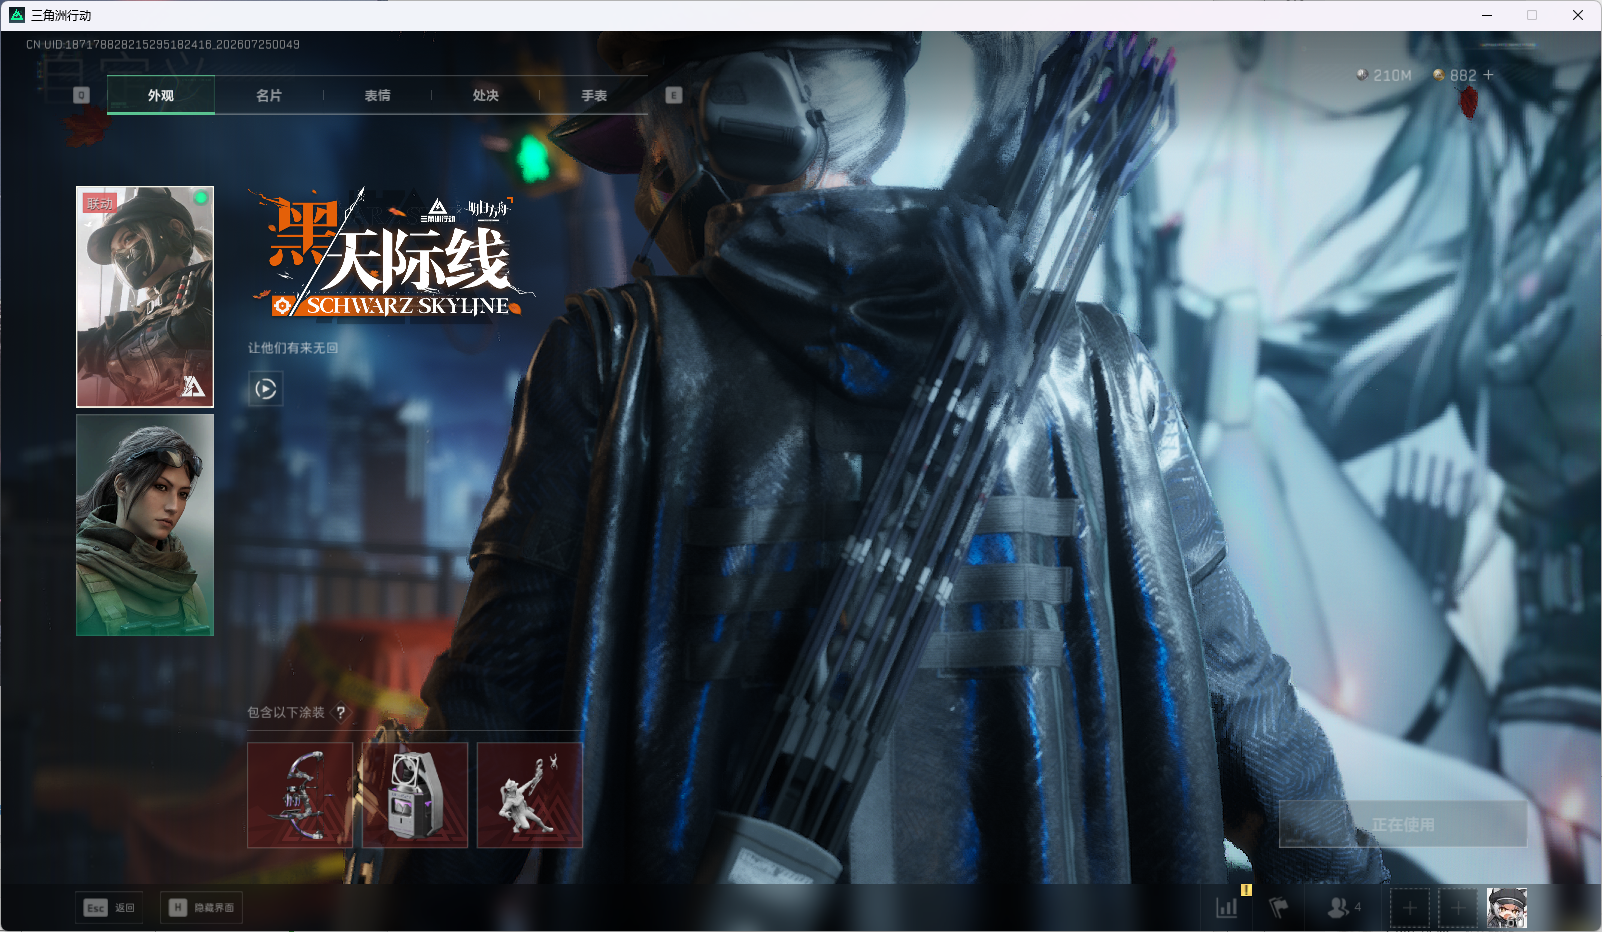1602x932 pixels.
Task: Select the default green-hooded skin thumbnail
Action: point(145,525)
